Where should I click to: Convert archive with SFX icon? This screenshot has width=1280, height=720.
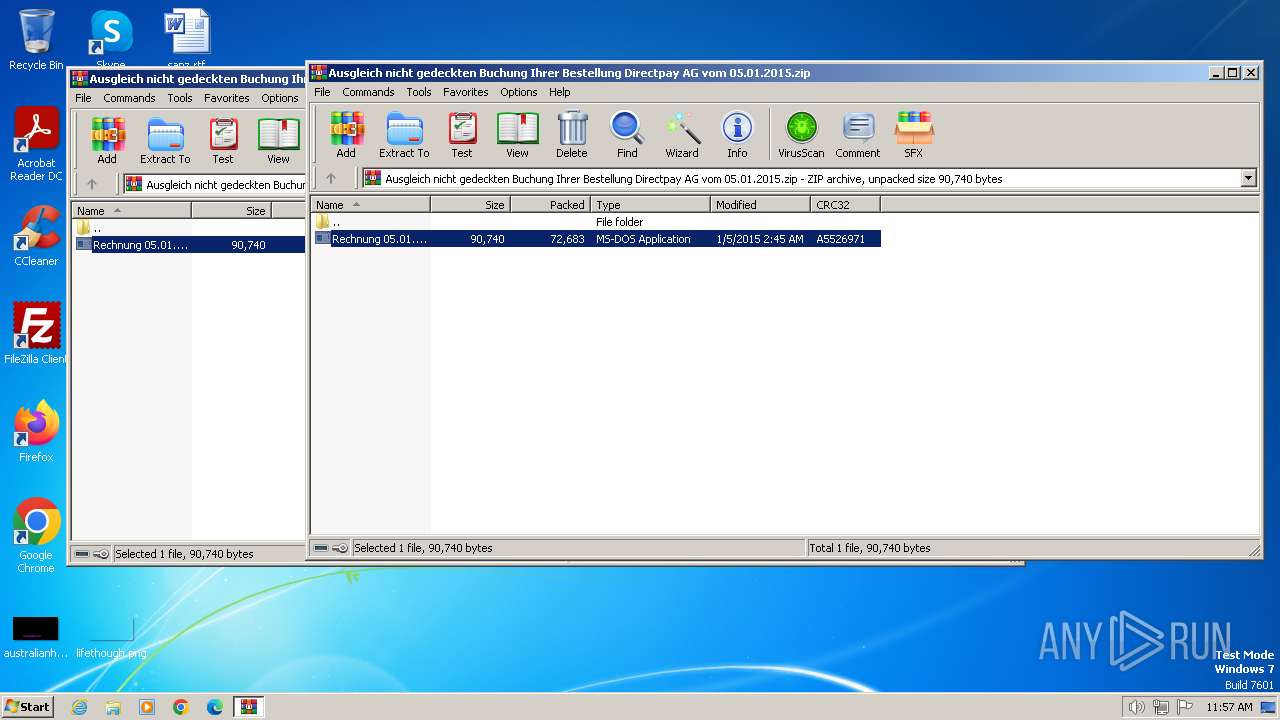click(914, 134)
